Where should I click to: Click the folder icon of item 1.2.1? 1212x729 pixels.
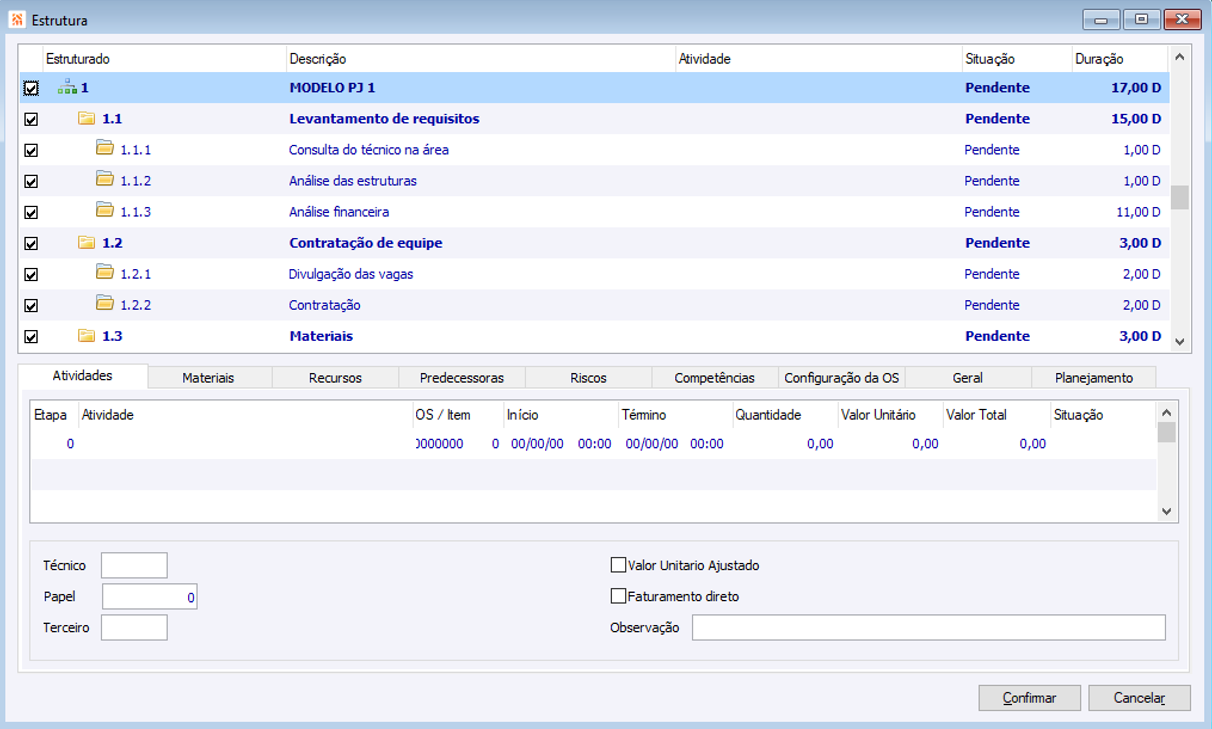click(x=105, y=273)
